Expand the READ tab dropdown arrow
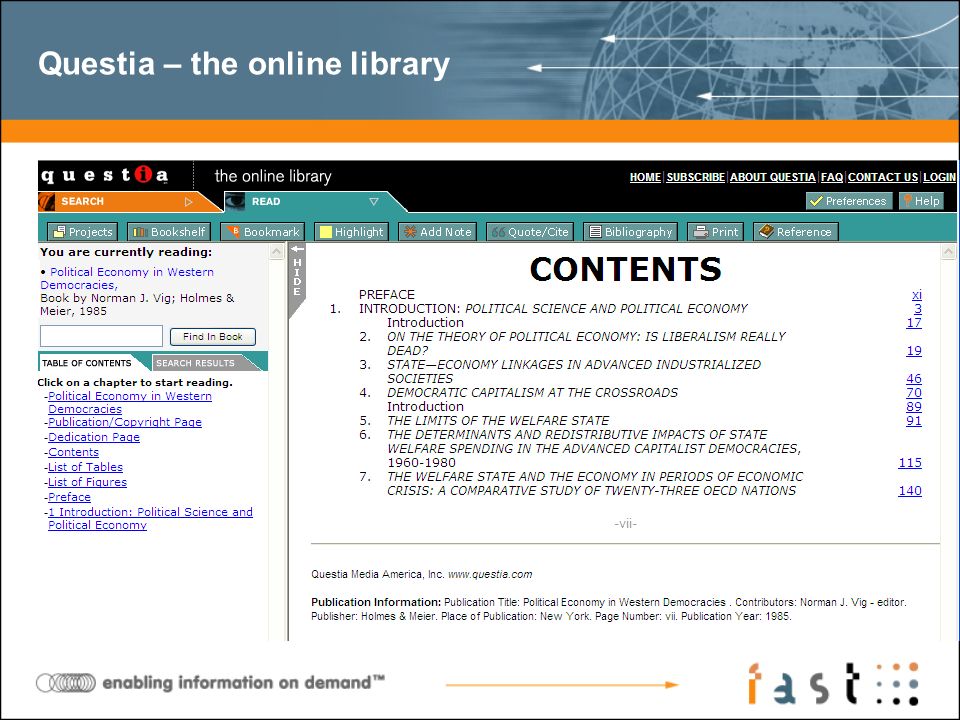 click(373, 201)
